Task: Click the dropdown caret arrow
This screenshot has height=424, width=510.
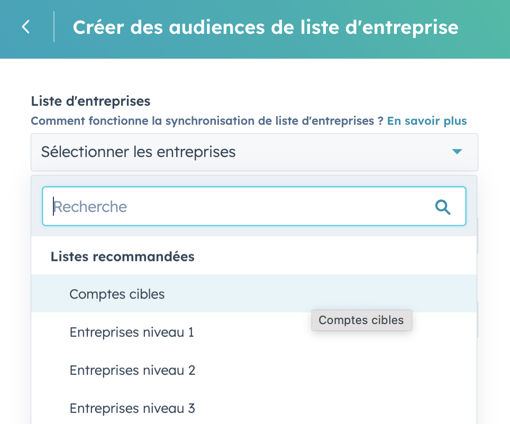Action: pos(457,152)
